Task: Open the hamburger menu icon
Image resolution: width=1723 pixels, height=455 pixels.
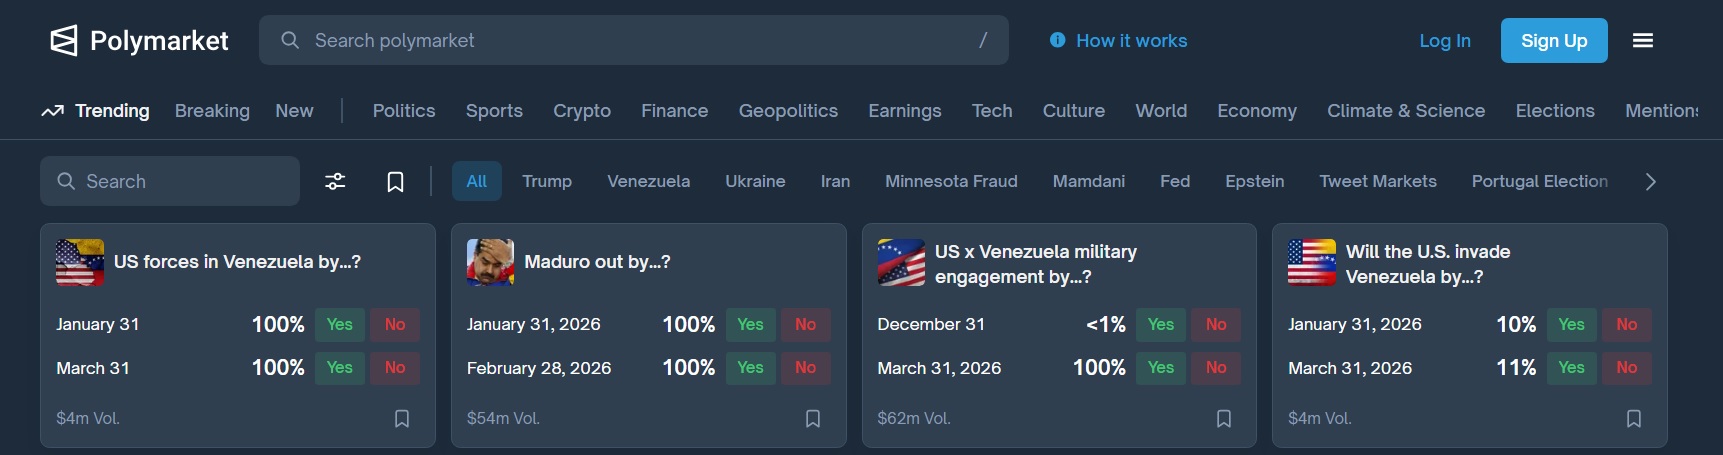Action: [1643, 41]
